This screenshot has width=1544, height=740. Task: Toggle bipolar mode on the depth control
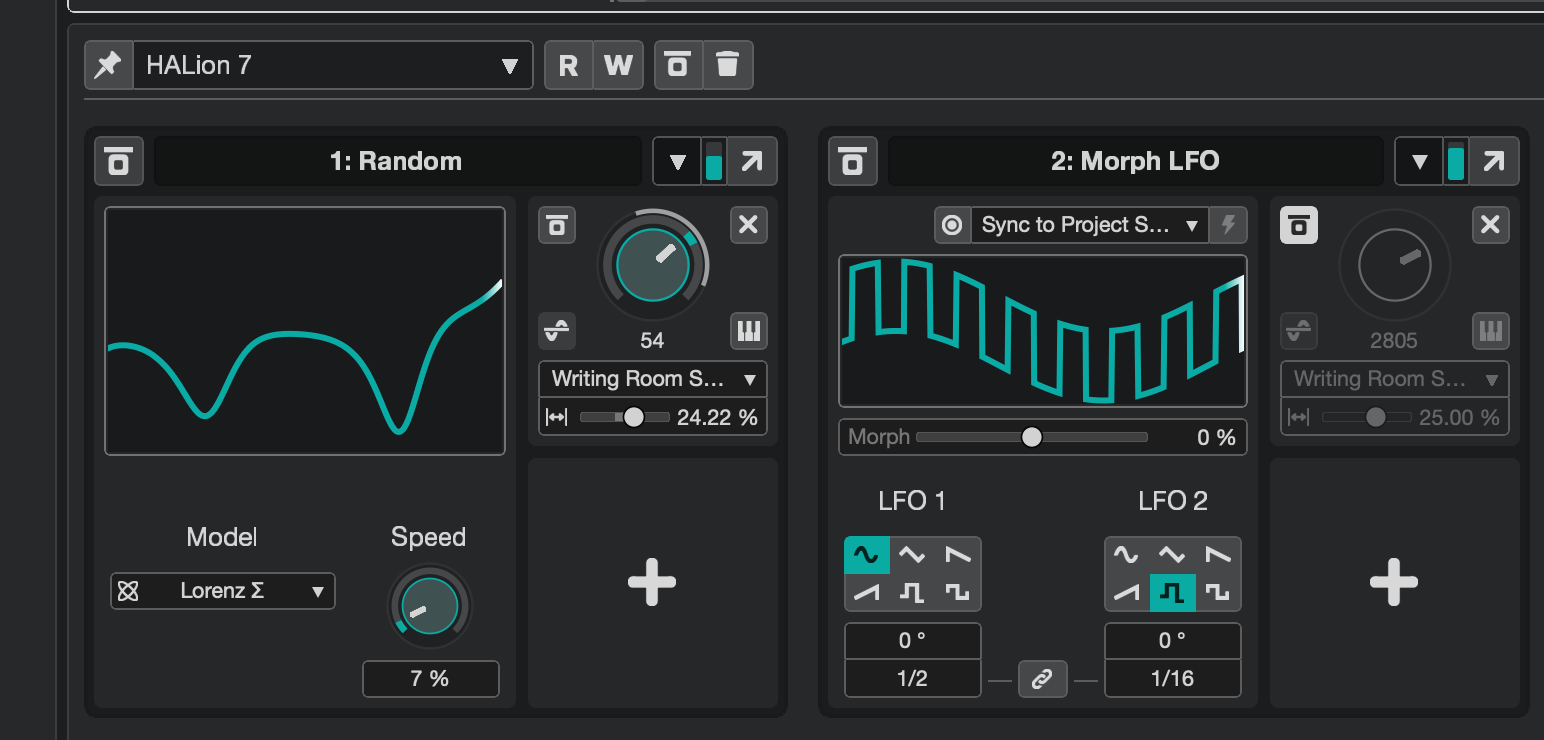pyautogui.click(x=557, y=331)
